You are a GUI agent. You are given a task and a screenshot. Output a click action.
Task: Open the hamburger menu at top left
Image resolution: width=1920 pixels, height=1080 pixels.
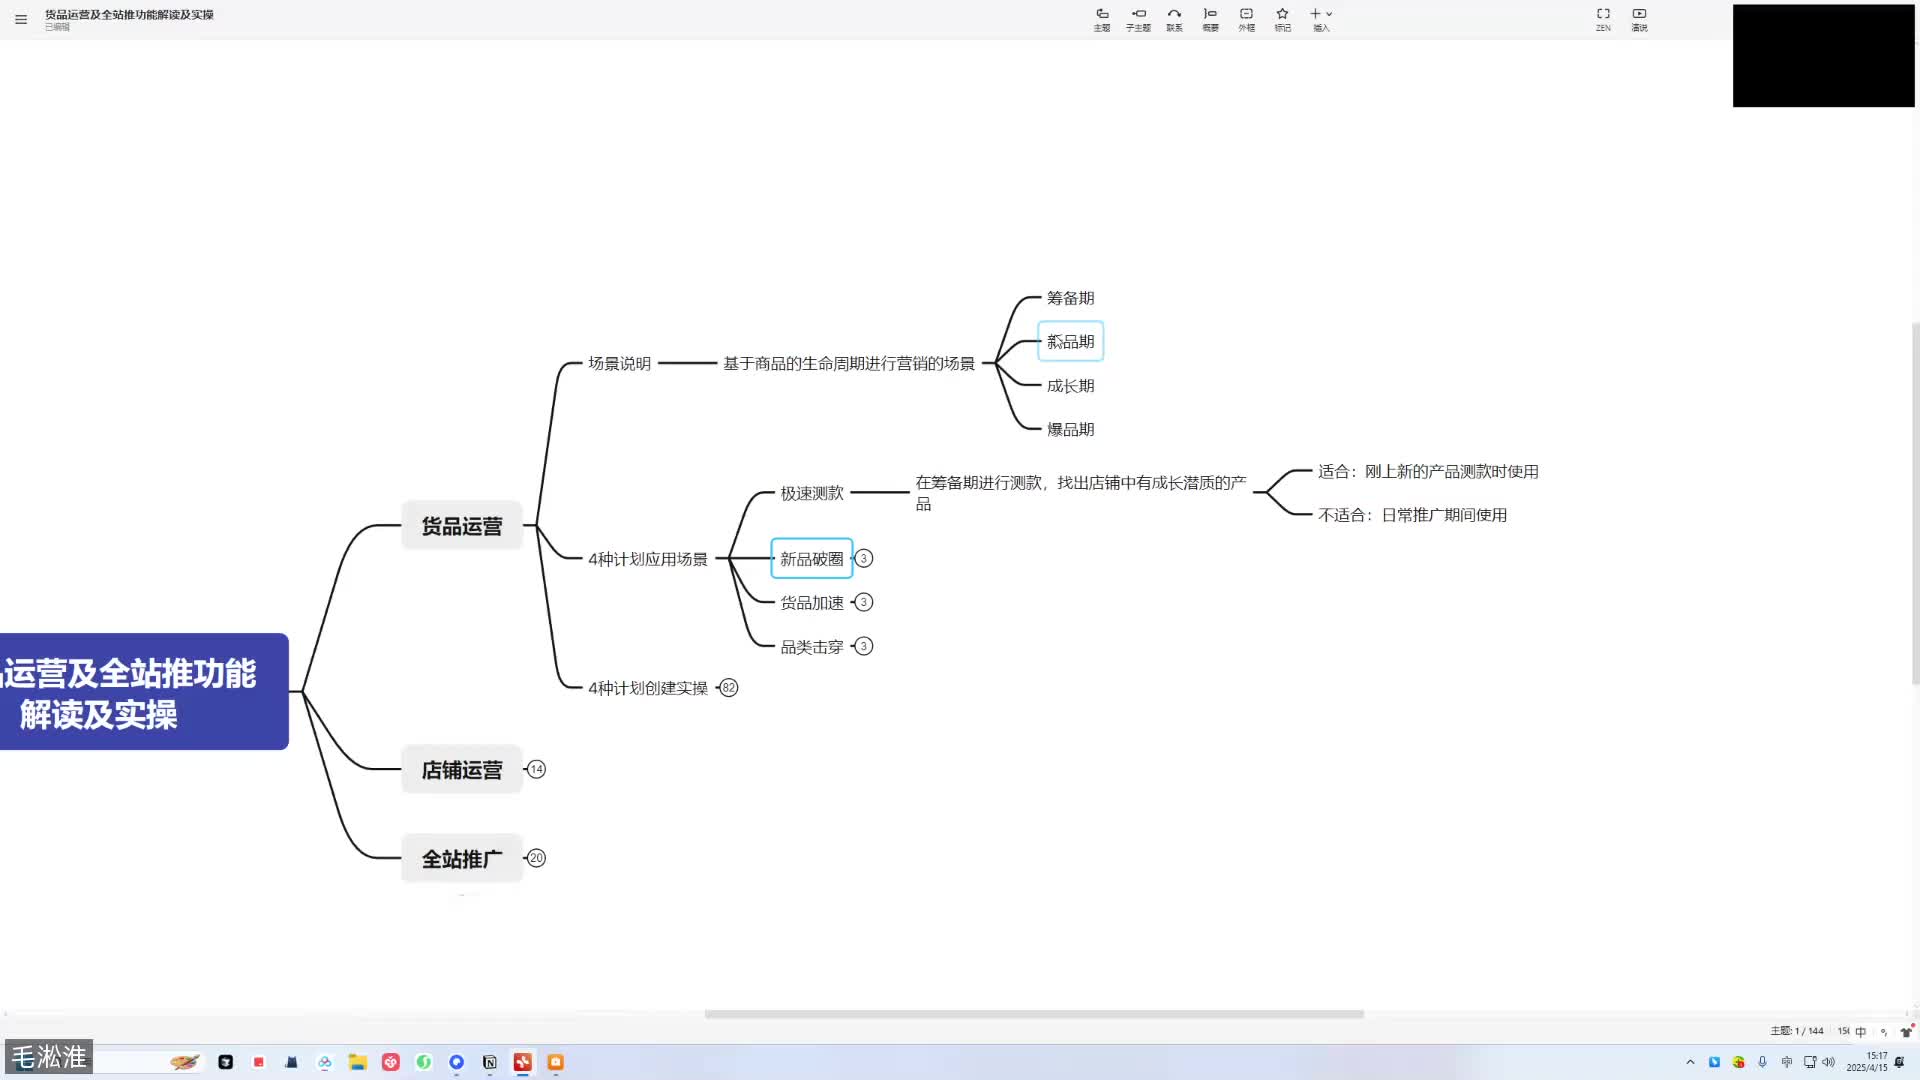pyautogui.click(x=21, y=19)
